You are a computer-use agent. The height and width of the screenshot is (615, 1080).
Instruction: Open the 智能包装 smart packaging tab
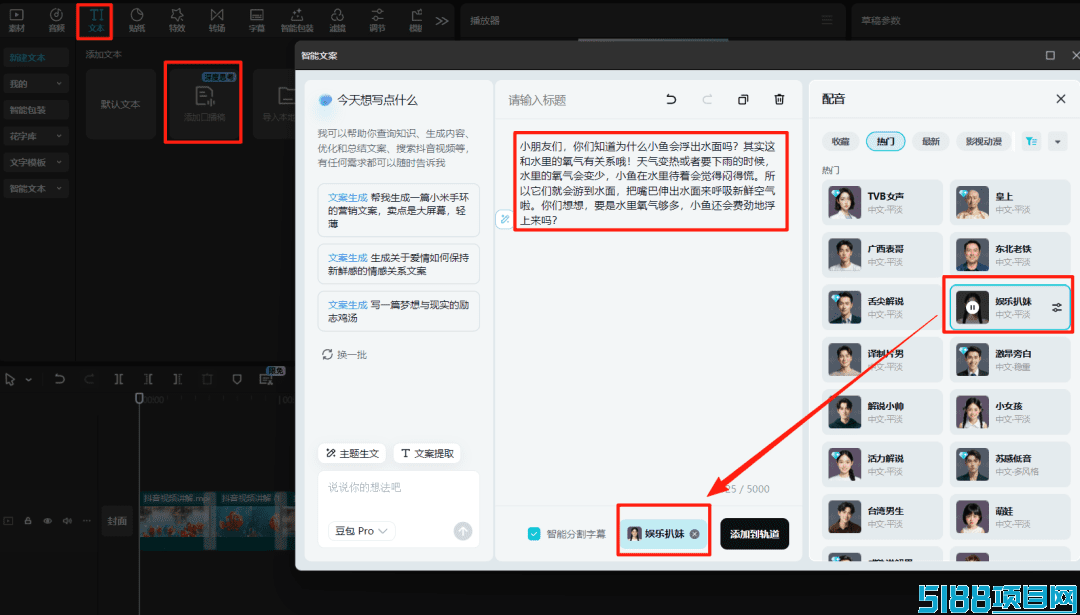coord(297,21)
